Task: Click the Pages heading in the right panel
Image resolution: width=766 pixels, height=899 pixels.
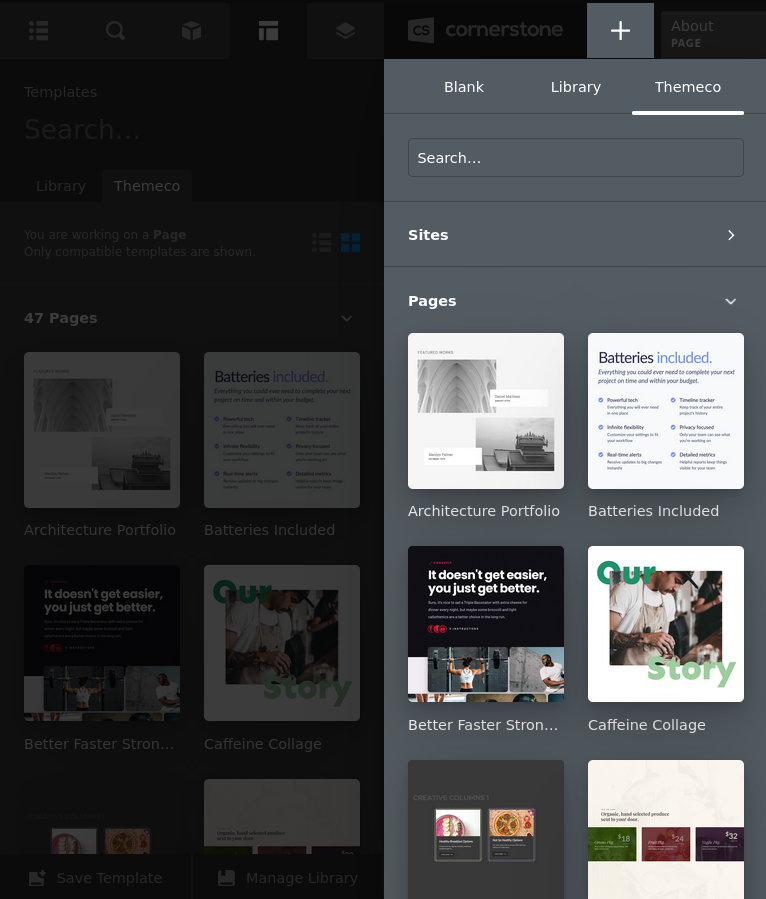Action: click(432, 301)
